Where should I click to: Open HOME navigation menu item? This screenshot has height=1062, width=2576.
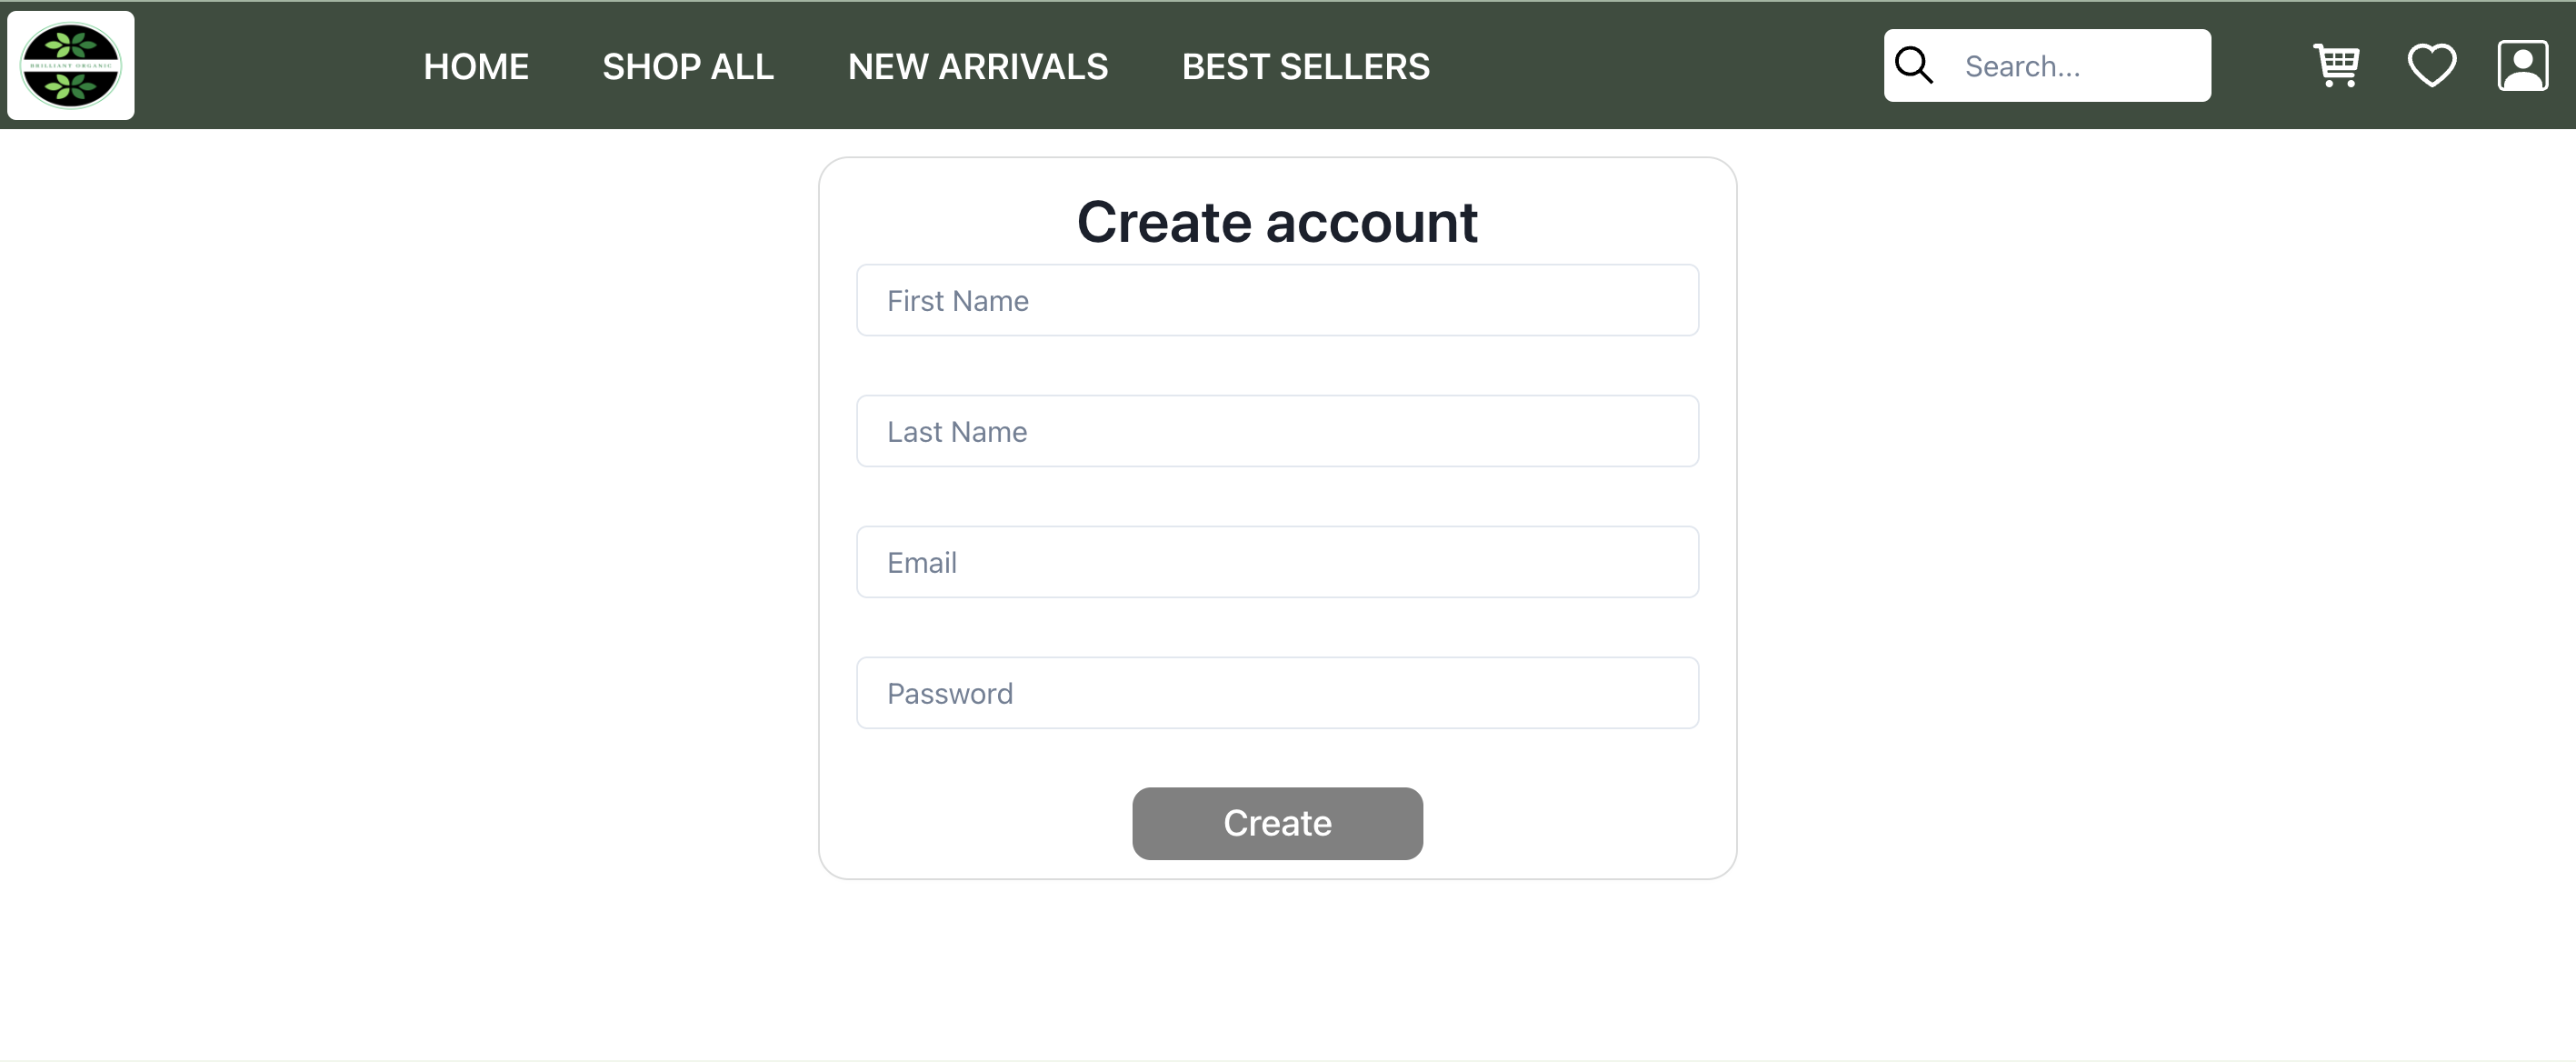(476, 65)
